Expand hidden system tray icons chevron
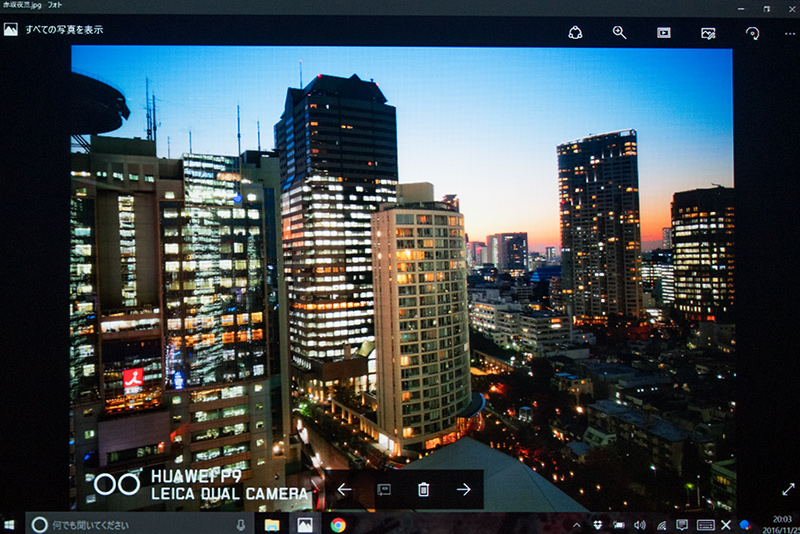The height and width of the screenshot is (534, 800). (x=577, y=525)
